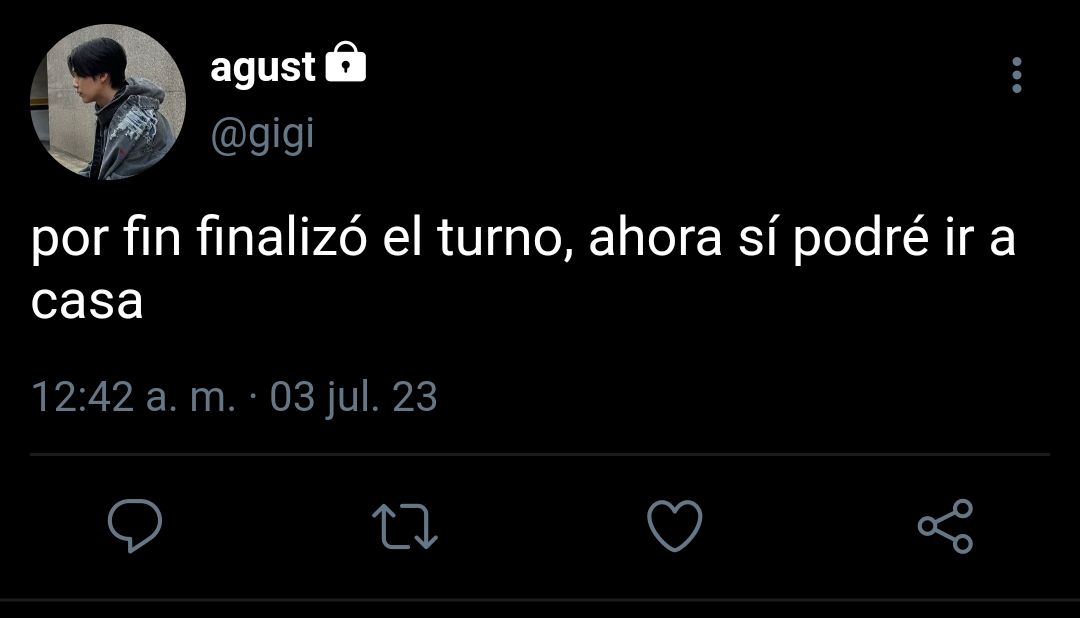
Task: Click the word finalizó in tweet text
Action: pos(282,238)
